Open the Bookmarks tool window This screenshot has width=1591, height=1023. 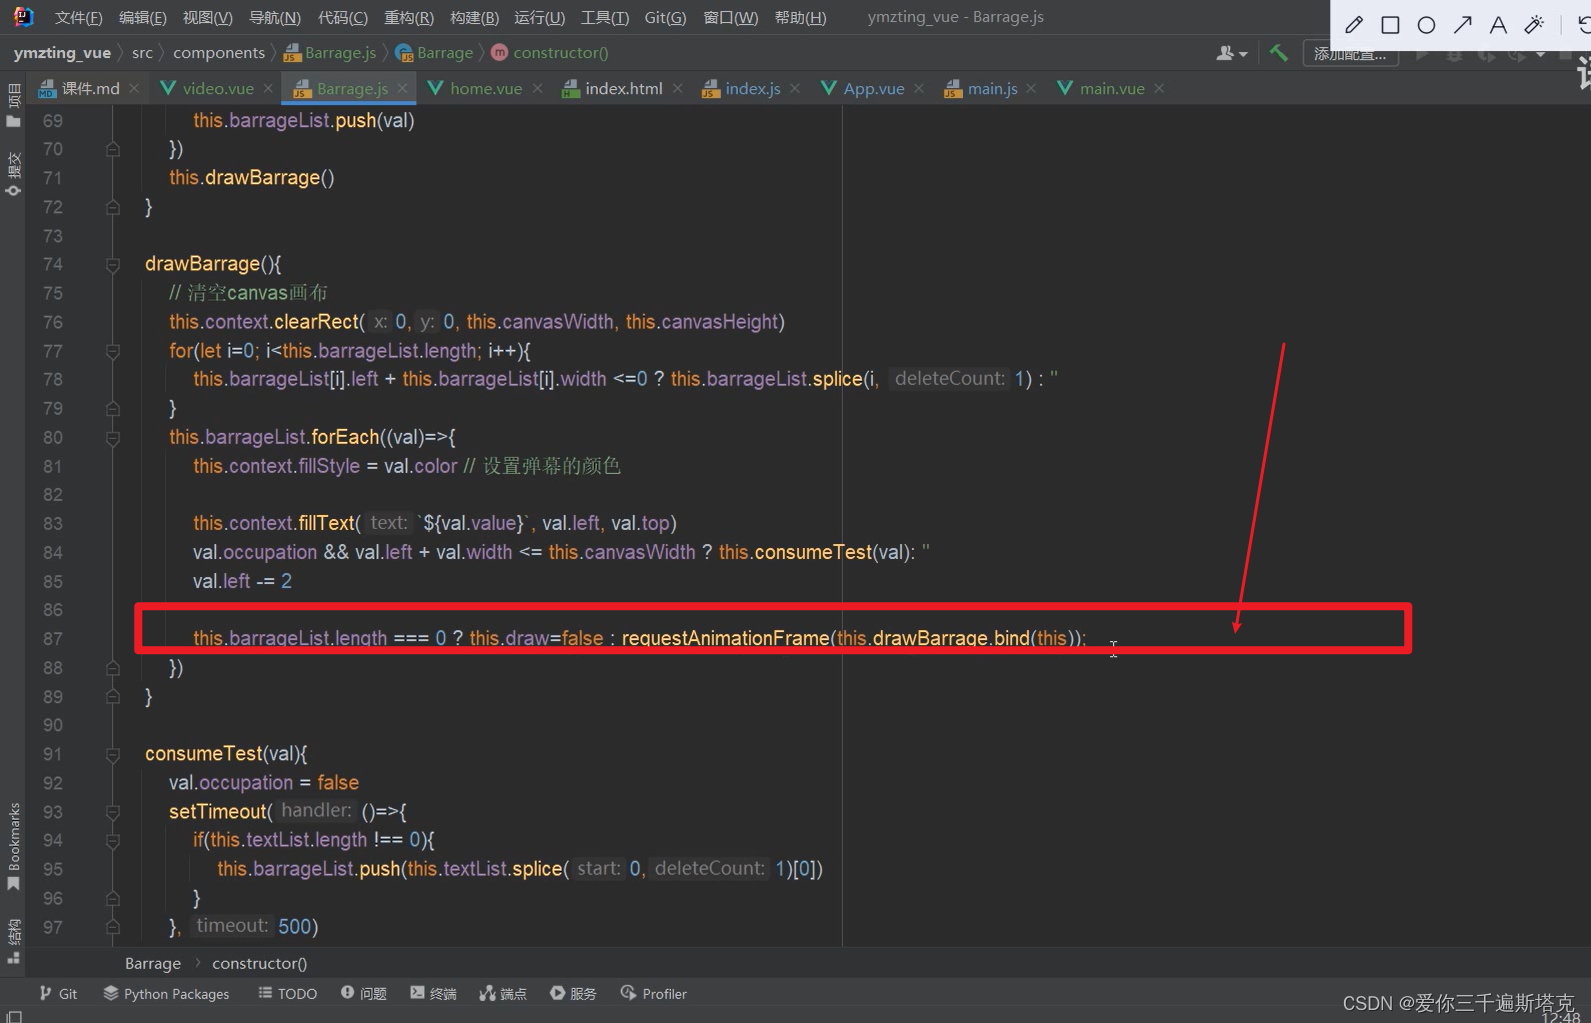click(x=13, y=846)
